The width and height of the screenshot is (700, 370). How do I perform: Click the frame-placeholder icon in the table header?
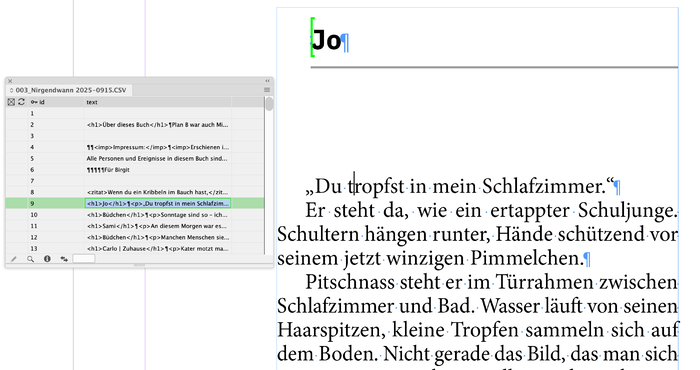coord(11,102)
